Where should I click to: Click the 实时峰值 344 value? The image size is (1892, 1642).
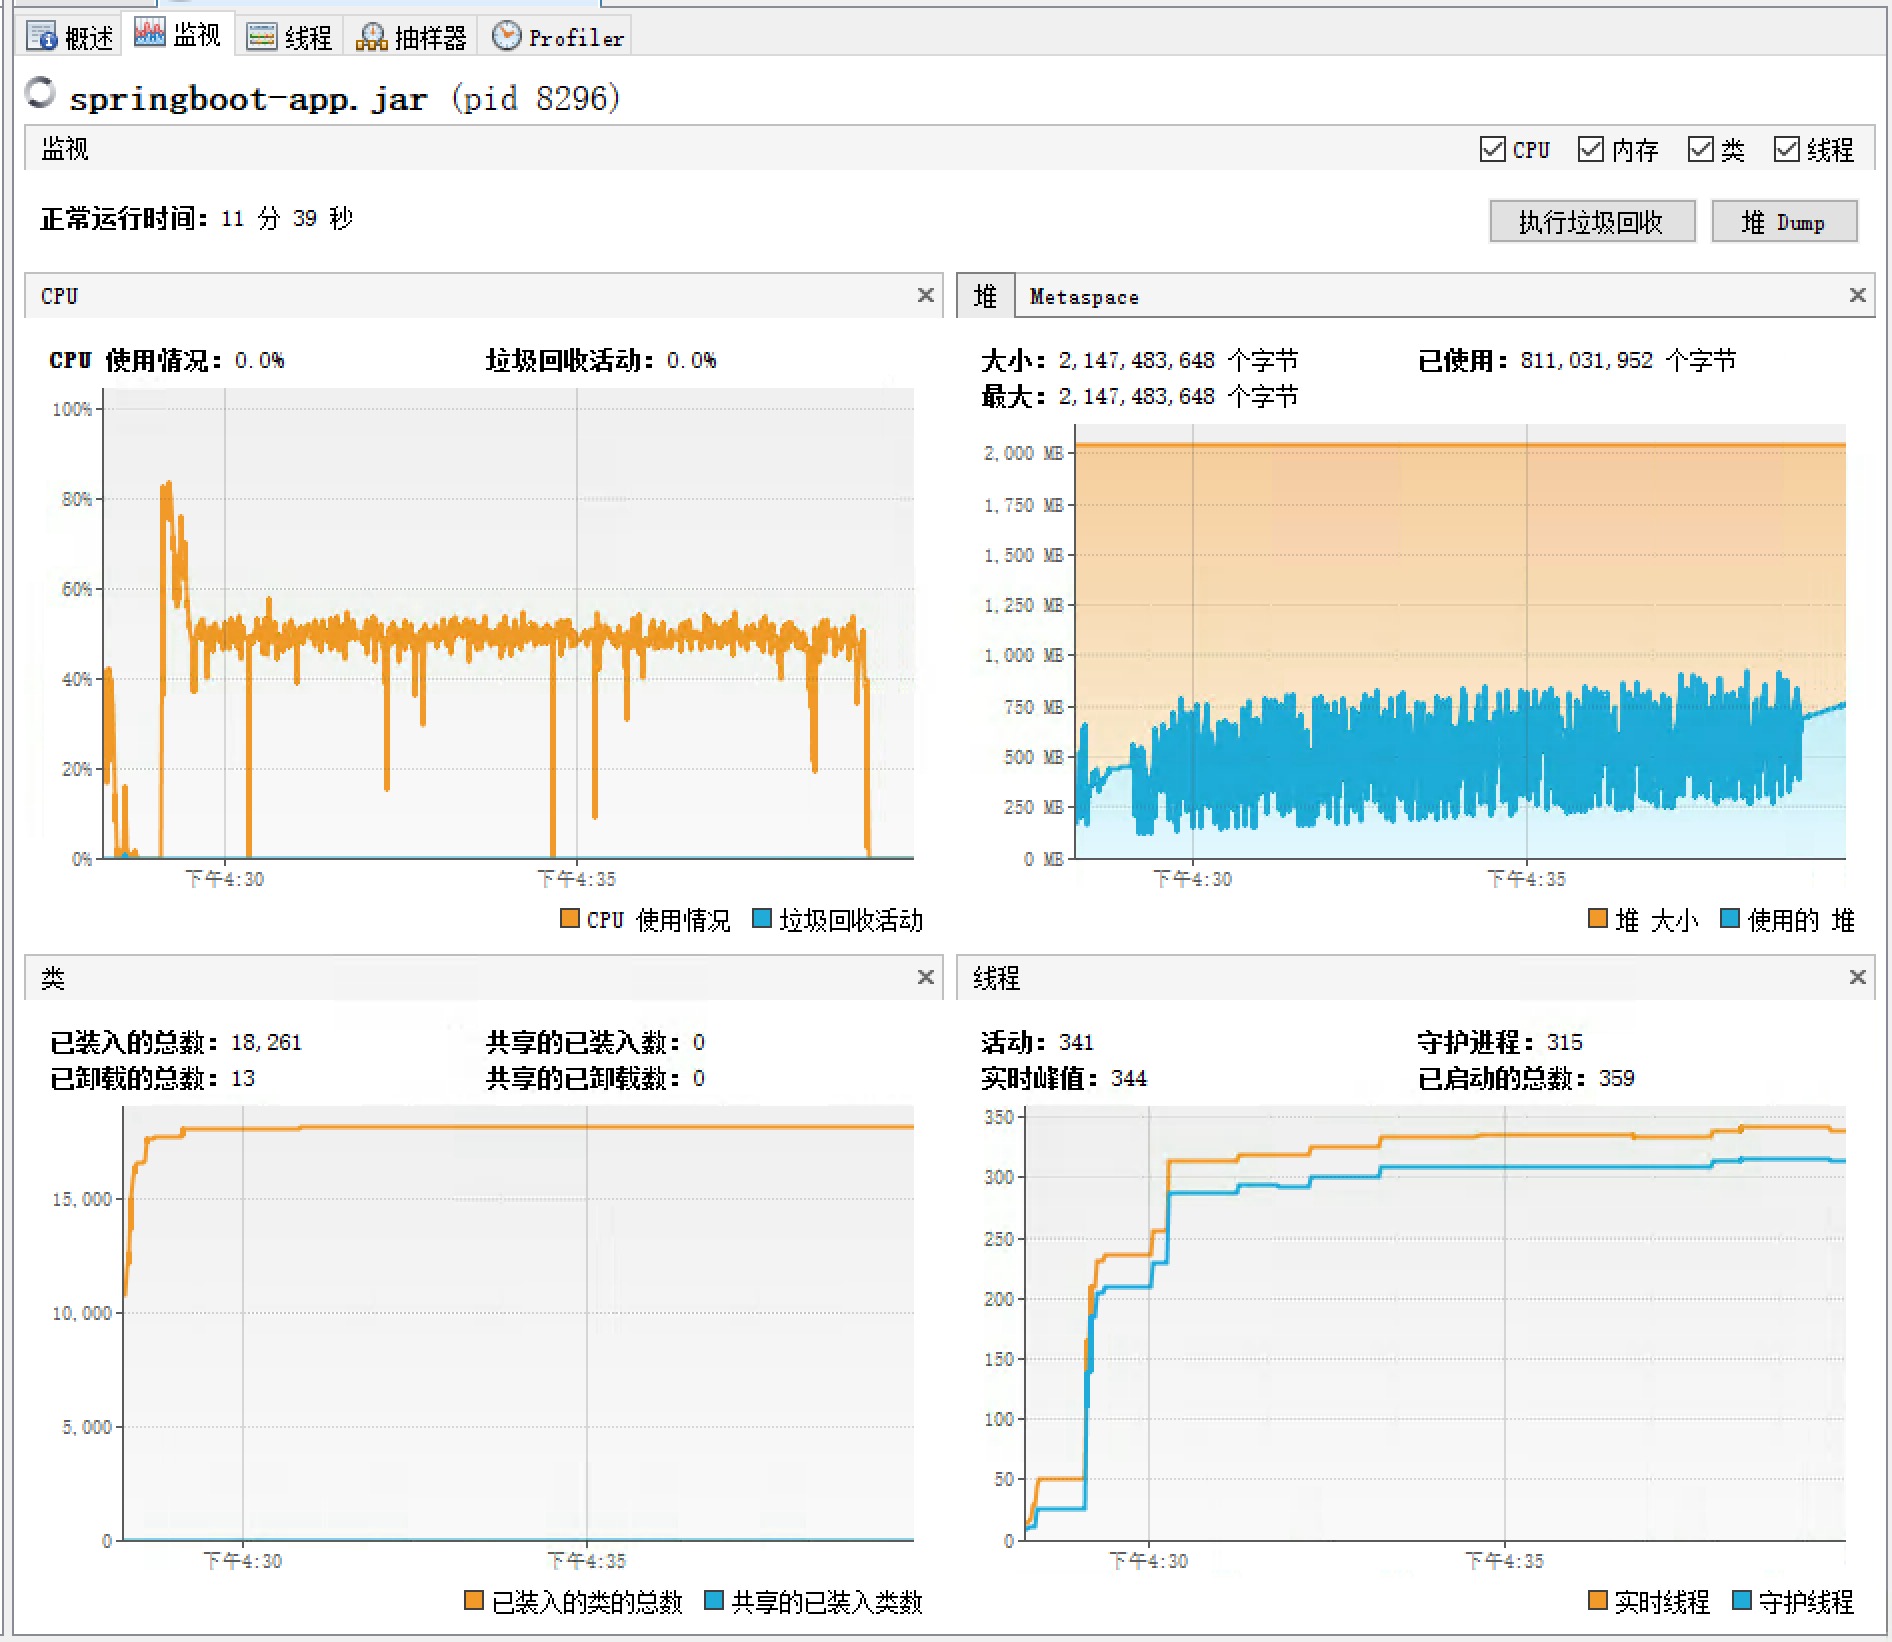1128,1078
